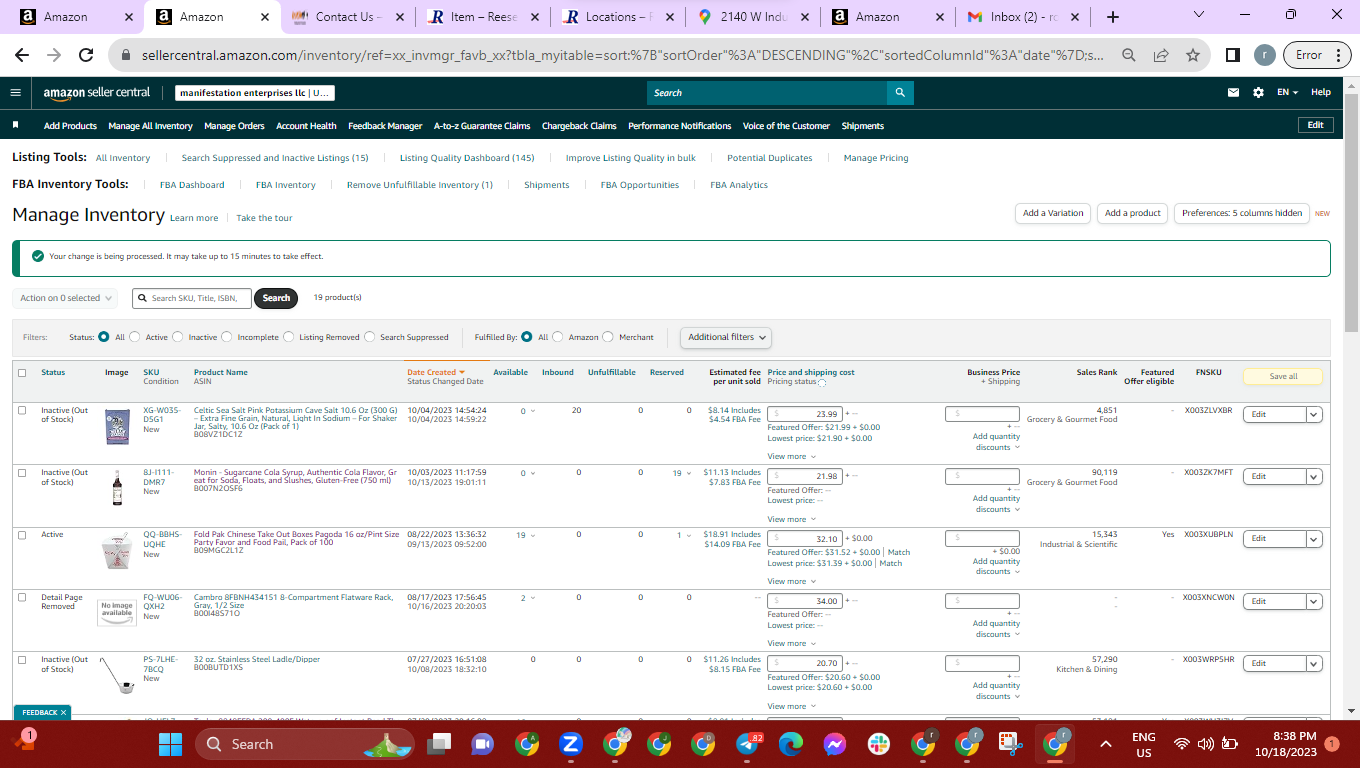1360x768 pixels.
Task: Open Telegram from the taskbar
Action: click(x=747, y=744)
